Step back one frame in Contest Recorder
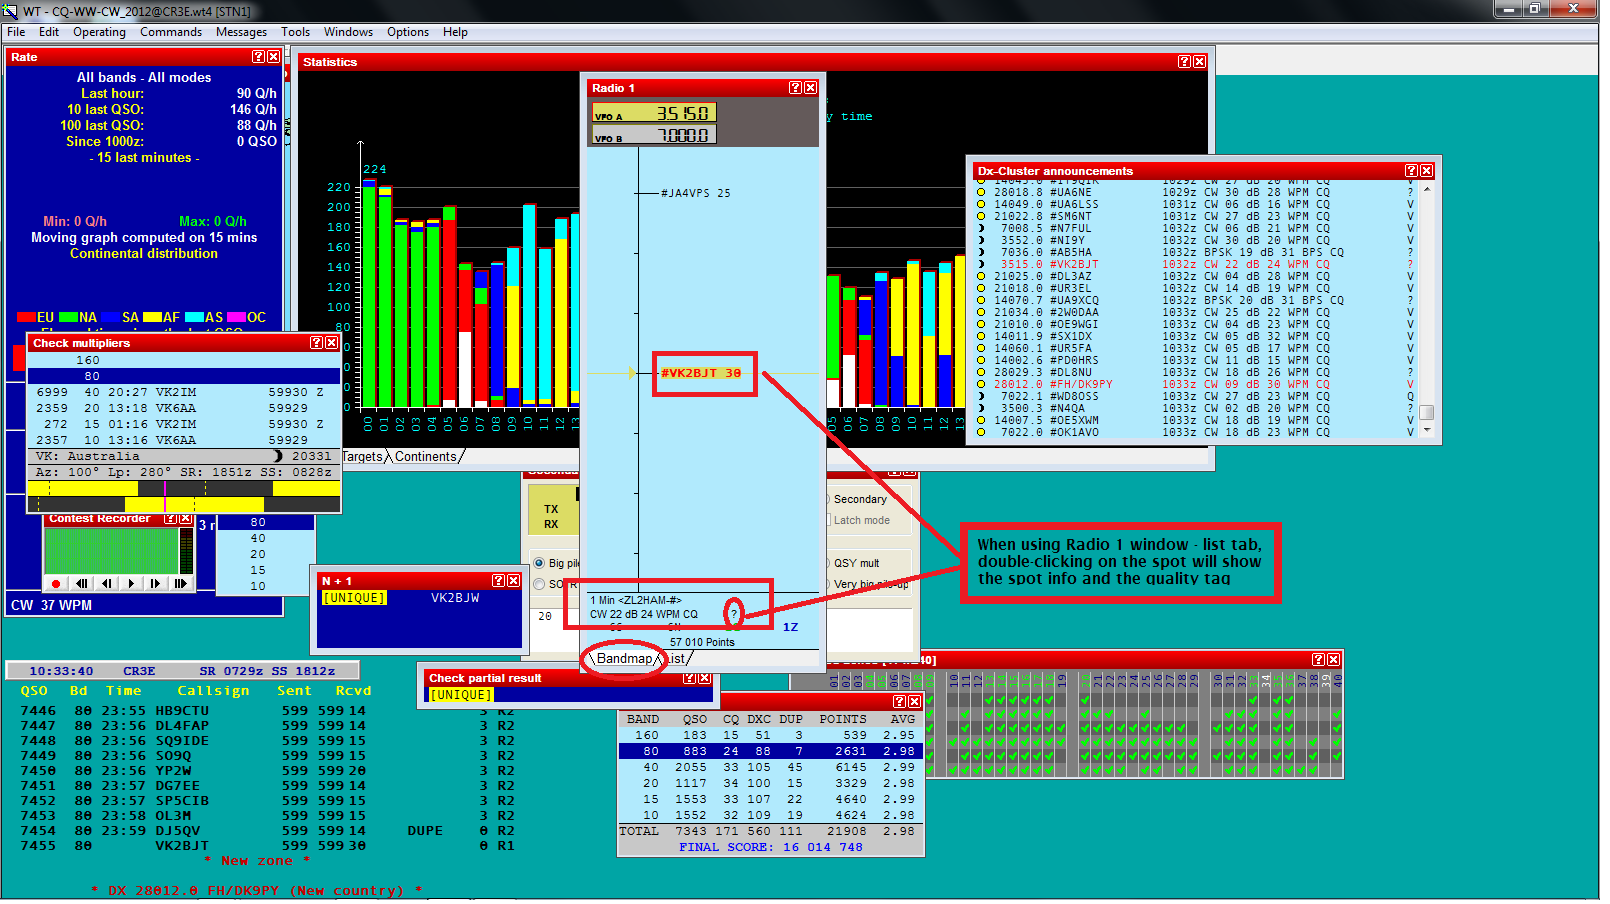Screen dimensions: 1610x904 coord(106,583)
